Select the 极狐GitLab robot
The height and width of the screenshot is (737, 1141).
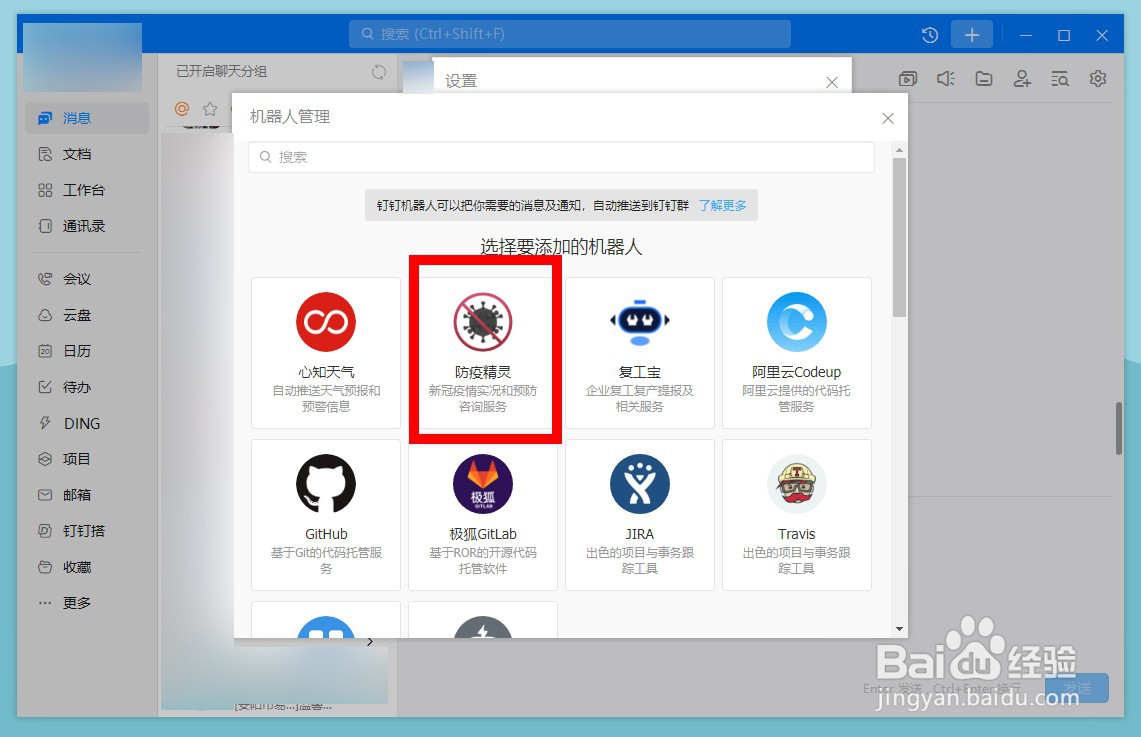[x=483, y=515]
